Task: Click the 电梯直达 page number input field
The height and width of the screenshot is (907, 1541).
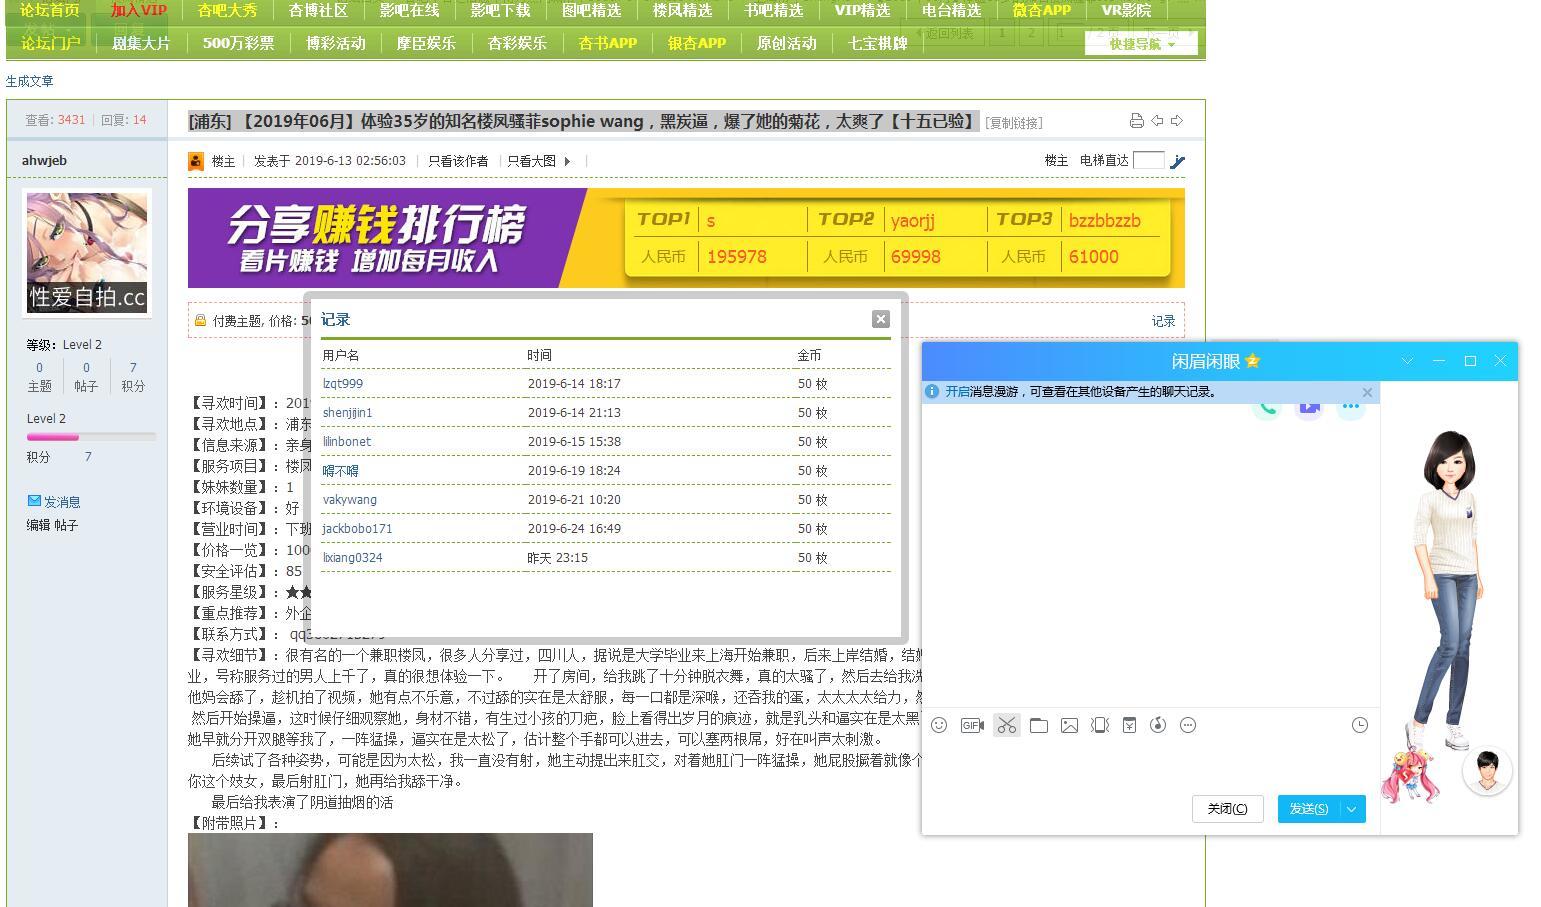Action: click(x=1148, y=159)
